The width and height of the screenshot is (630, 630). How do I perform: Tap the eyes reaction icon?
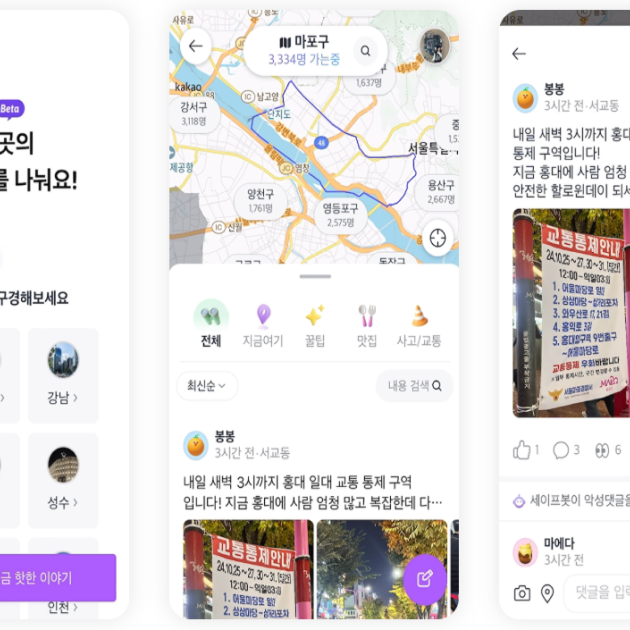pyautogui.click(x=602, y=450)
